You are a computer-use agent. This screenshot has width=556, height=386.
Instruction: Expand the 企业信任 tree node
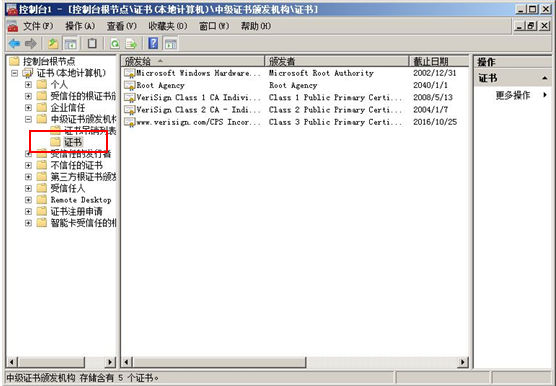pyautogui.click(x=28, y=108)
